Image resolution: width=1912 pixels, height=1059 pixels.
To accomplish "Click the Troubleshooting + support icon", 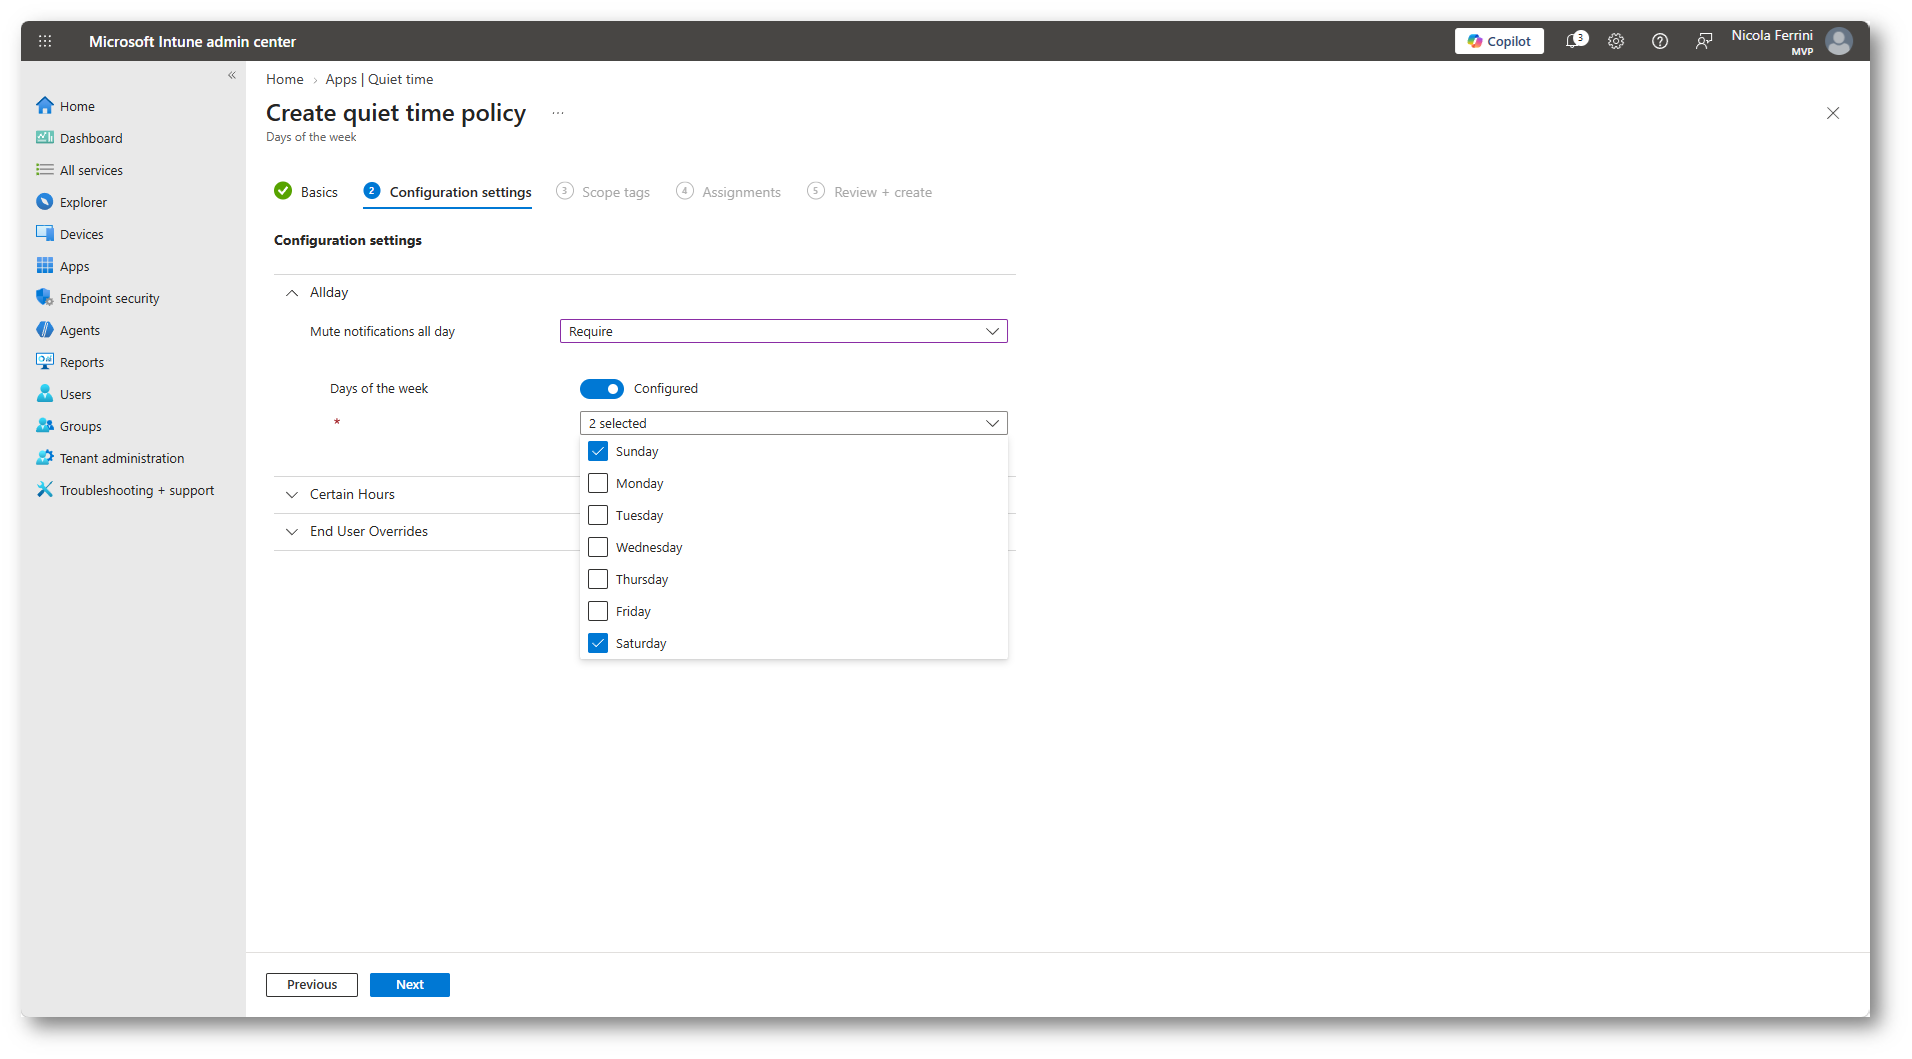I will [45, 489].
